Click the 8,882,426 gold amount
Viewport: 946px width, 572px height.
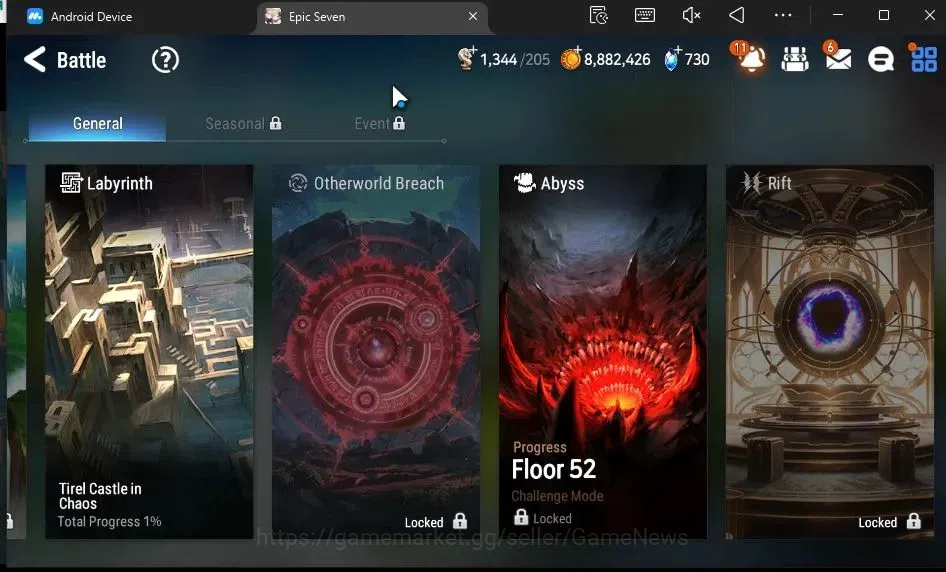[x=617, y=60]
